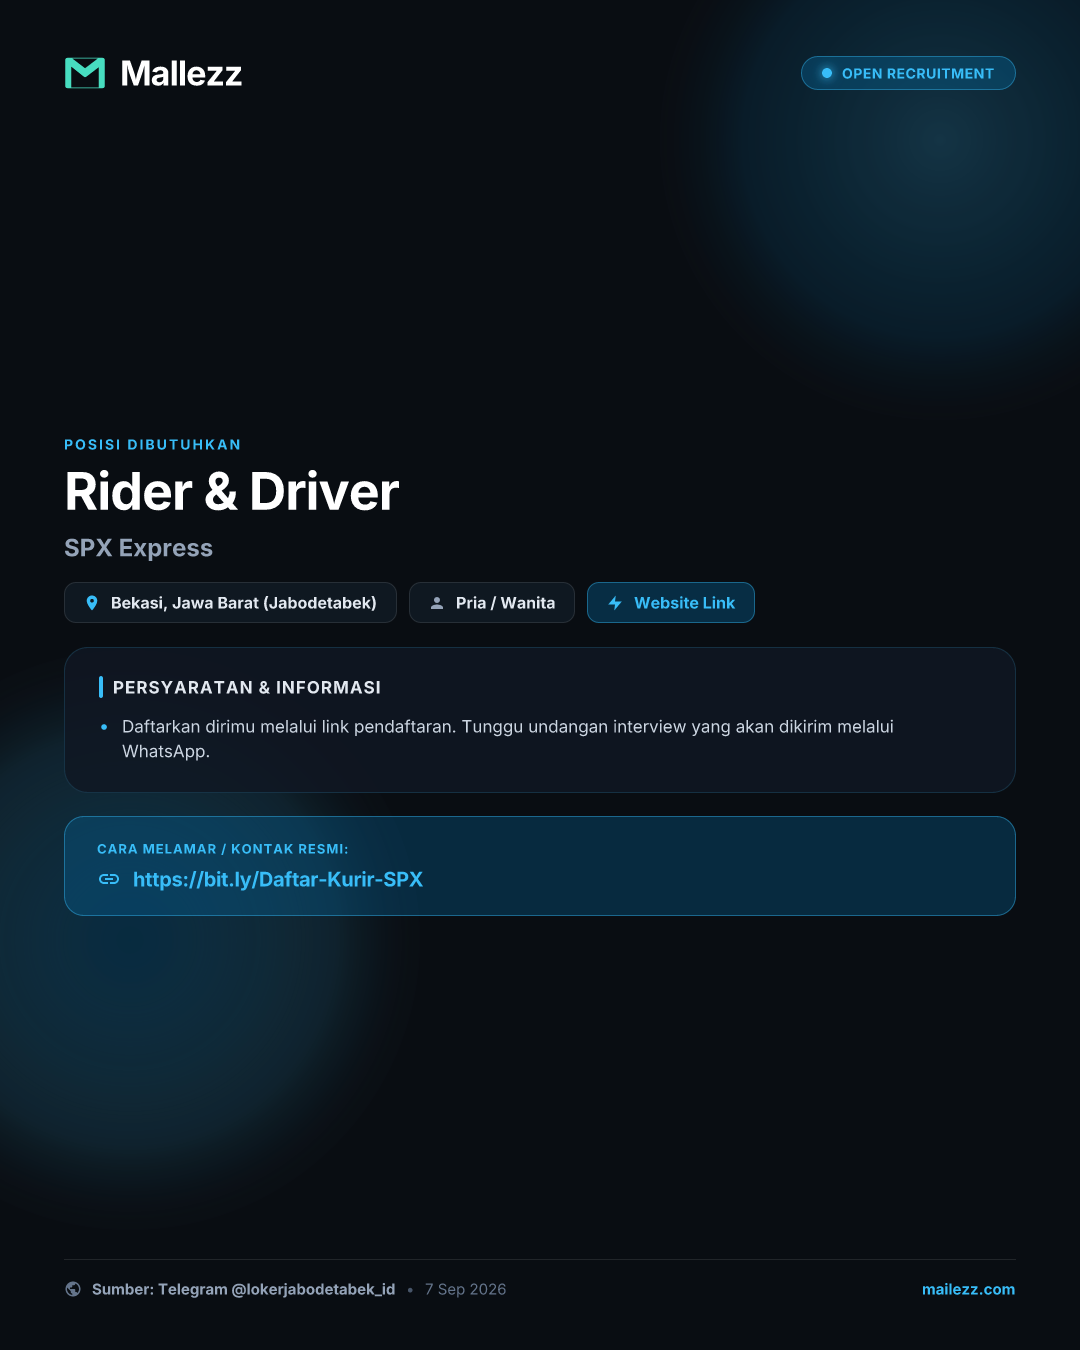1080x1350 pixels.
Task: Click the location pin icon
Action: point(92,603)
